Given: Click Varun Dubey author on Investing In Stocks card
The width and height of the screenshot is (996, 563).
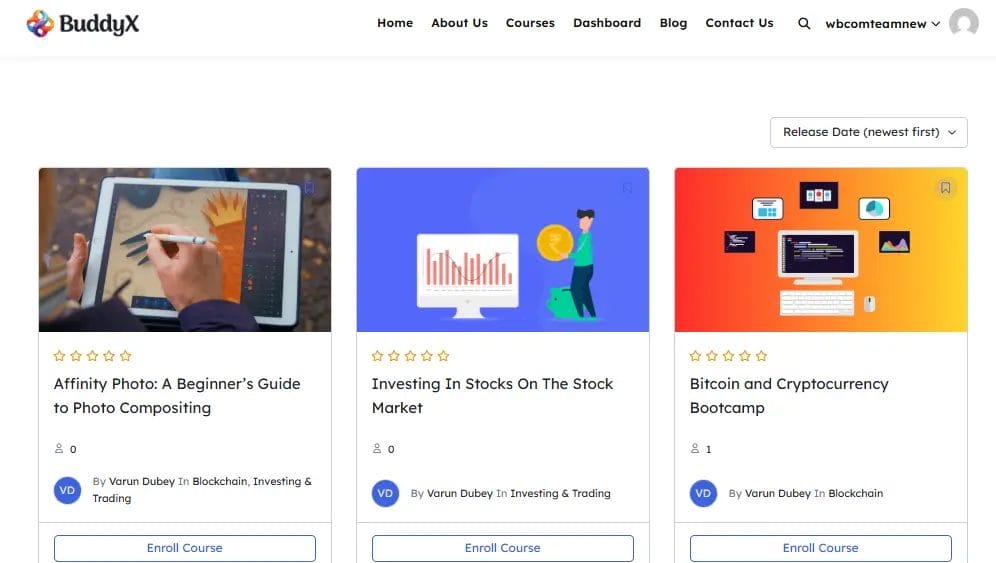Looking at the screenshot, I should click(460, 493).
